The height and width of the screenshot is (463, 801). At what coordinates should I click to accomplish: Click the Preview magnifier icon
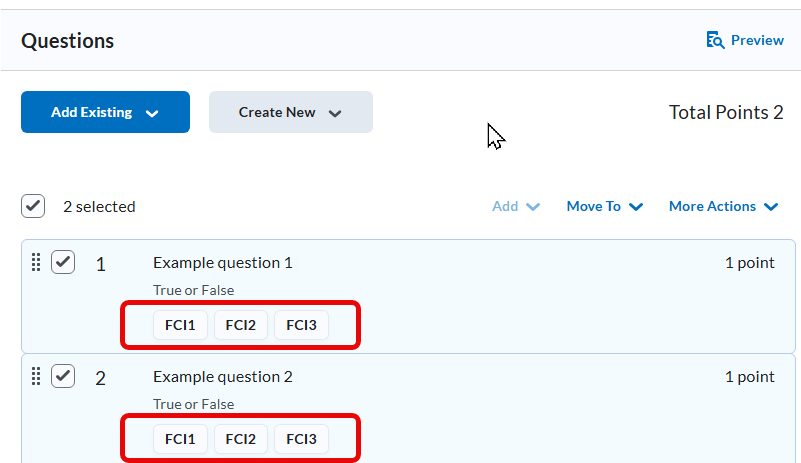(715, 40)
